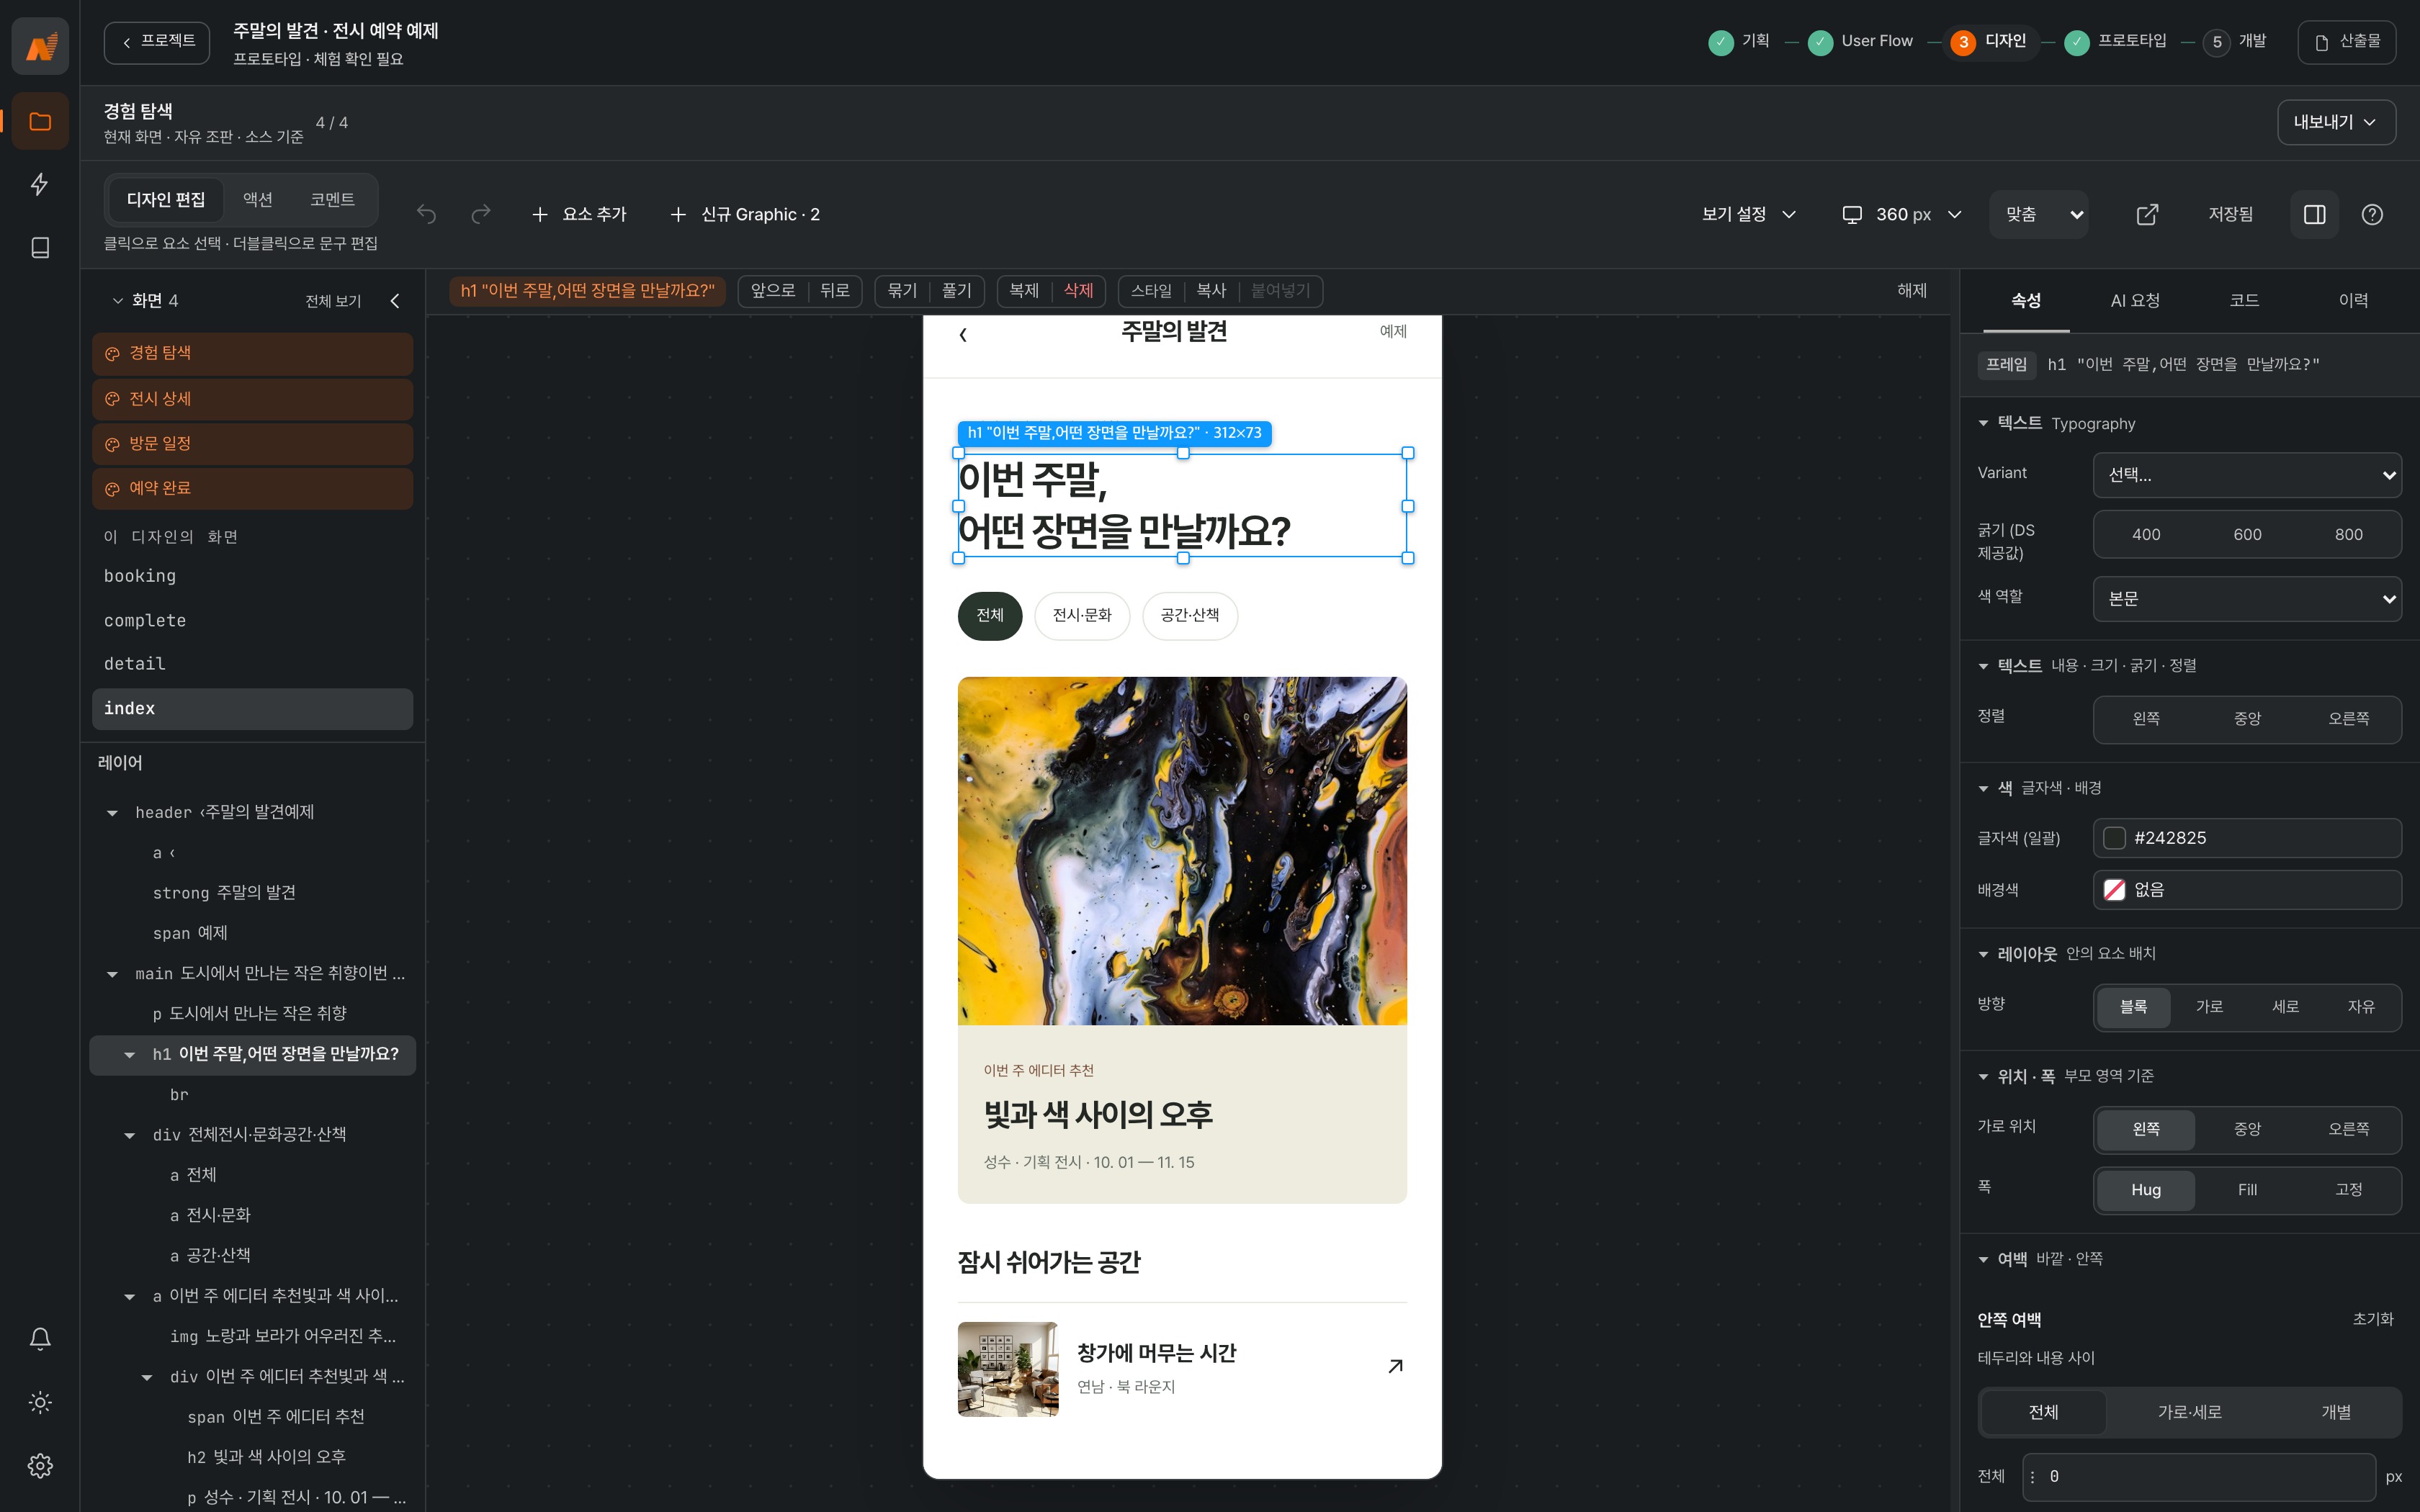This screenshot has width=2420, height=1512.
Task: Set font weight to 600
Action: point(2247,535)
